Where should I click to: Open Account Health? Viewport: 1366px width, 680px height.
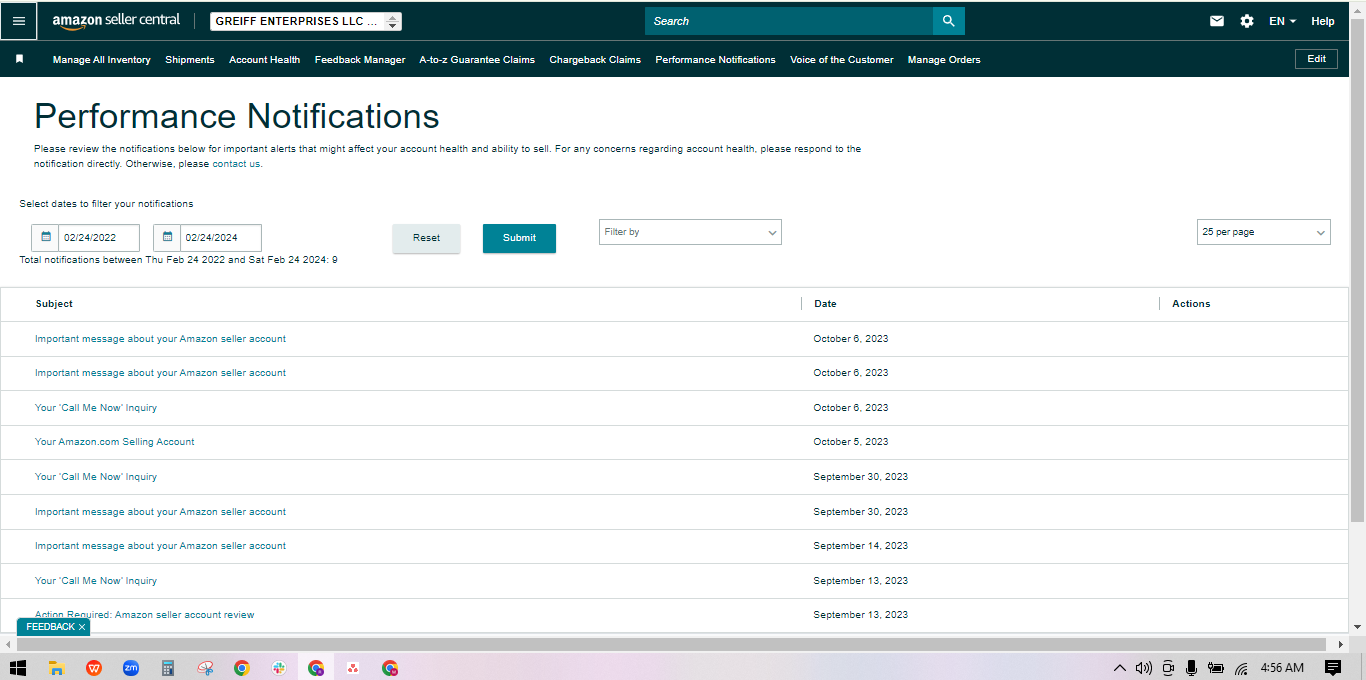264,60
